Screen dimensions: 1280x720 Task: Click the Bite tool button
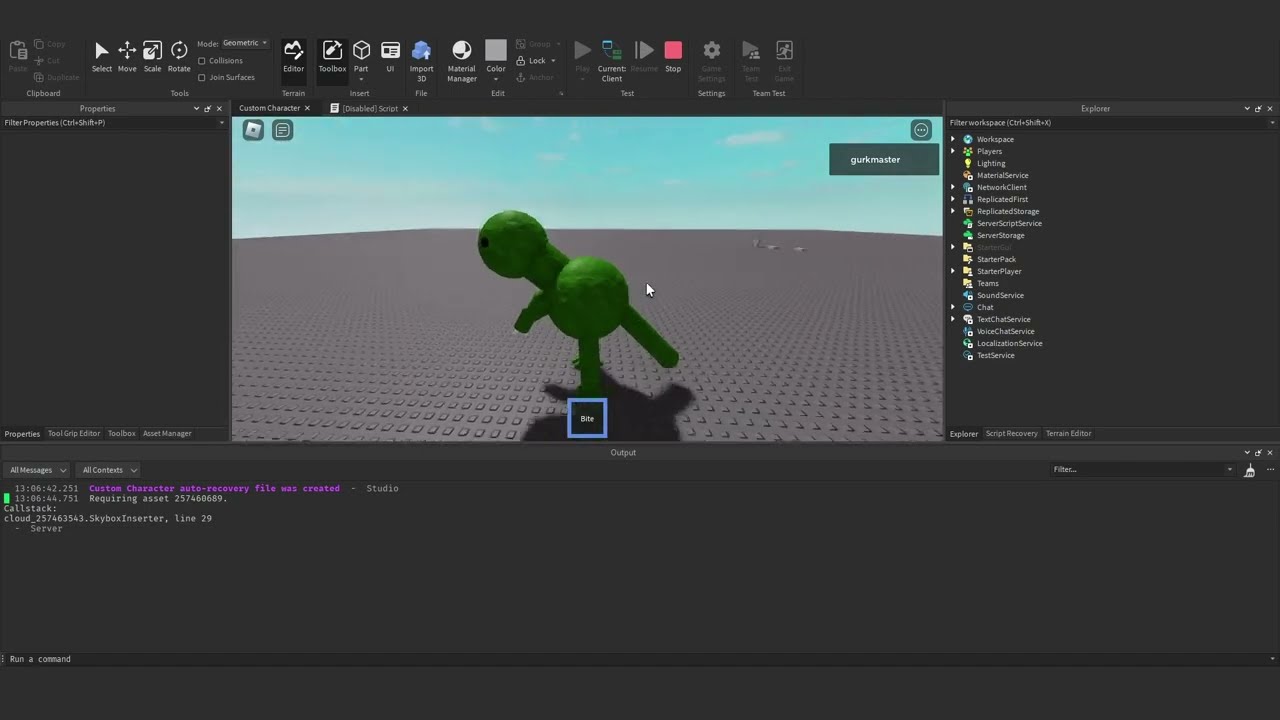click(x=587, y=418)
